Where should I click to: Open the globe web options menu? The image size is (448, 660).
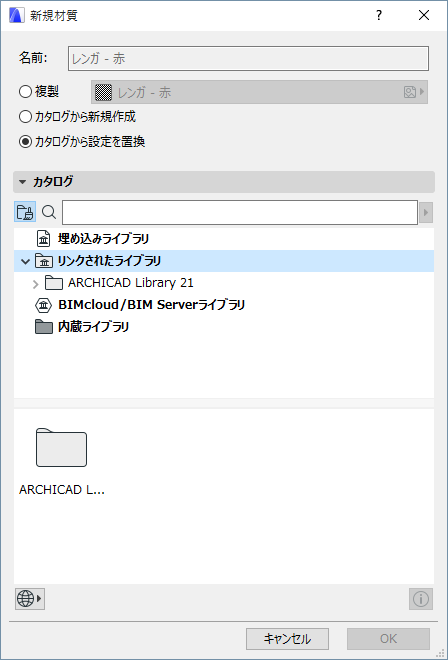[x=30, y=599]
